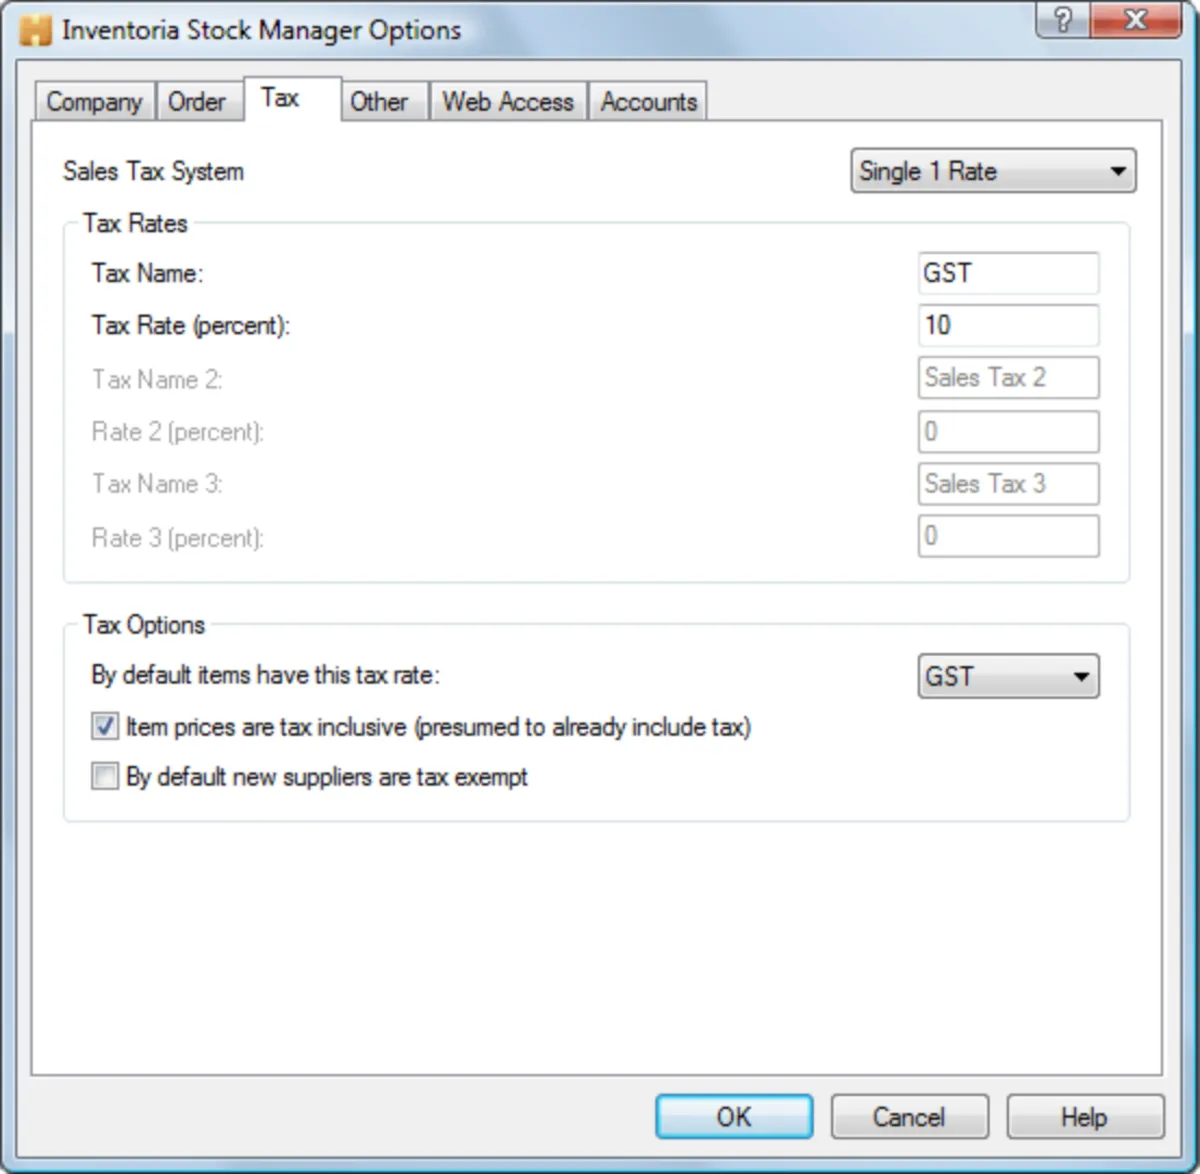Viewport: 1200px width, 1174px height.
Task: Click the Sales Tax 2 name field
Action: tap(1008, 377)
